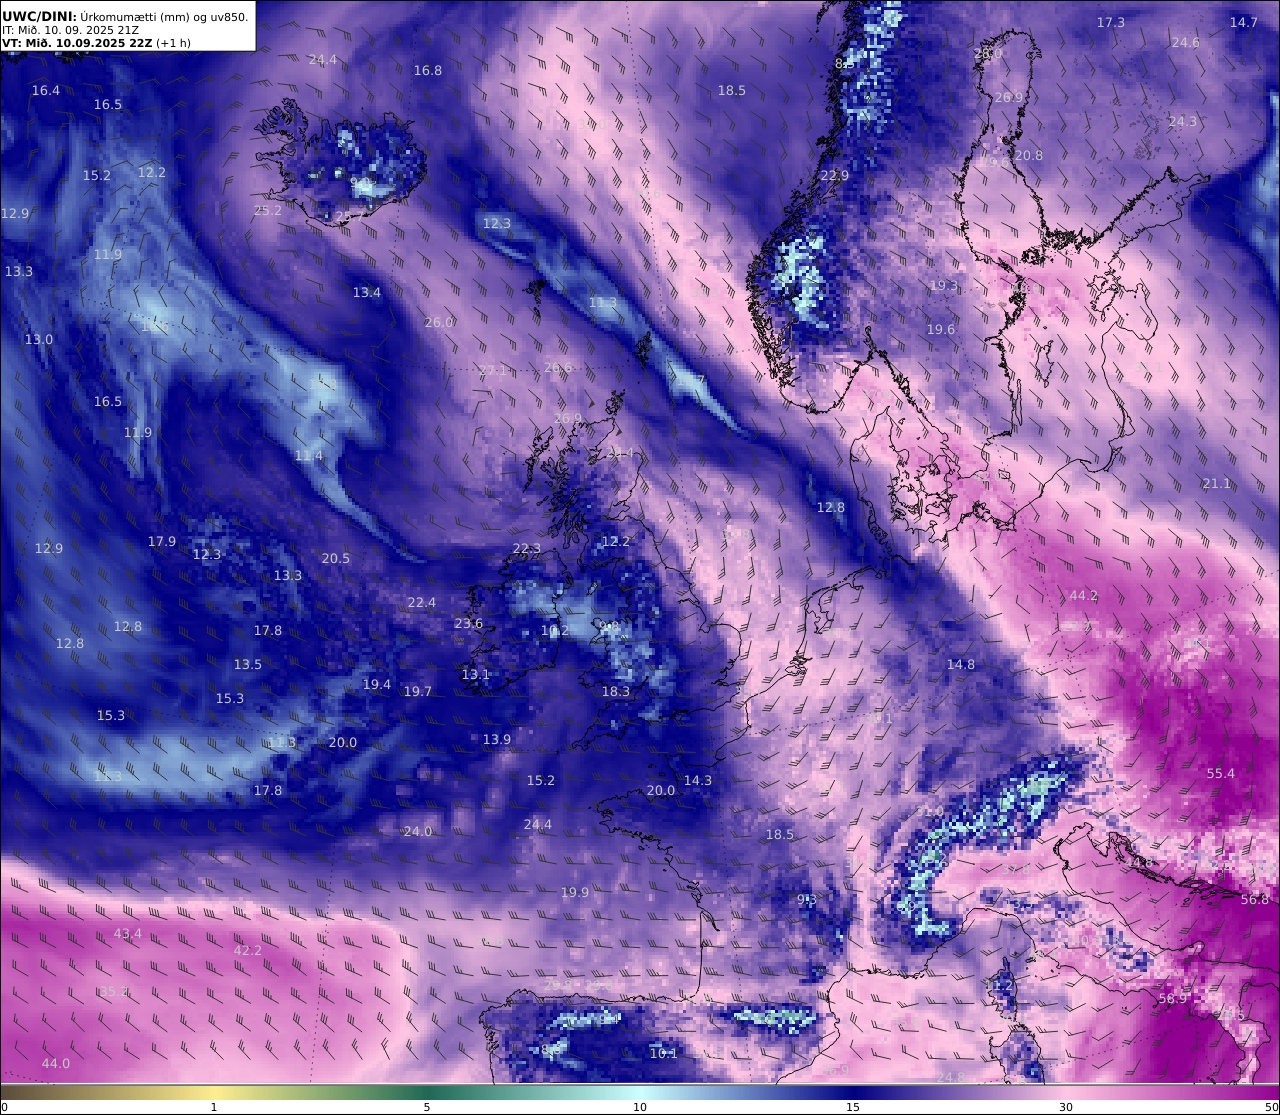Click the map value '24.3'

pos(1183,122)
